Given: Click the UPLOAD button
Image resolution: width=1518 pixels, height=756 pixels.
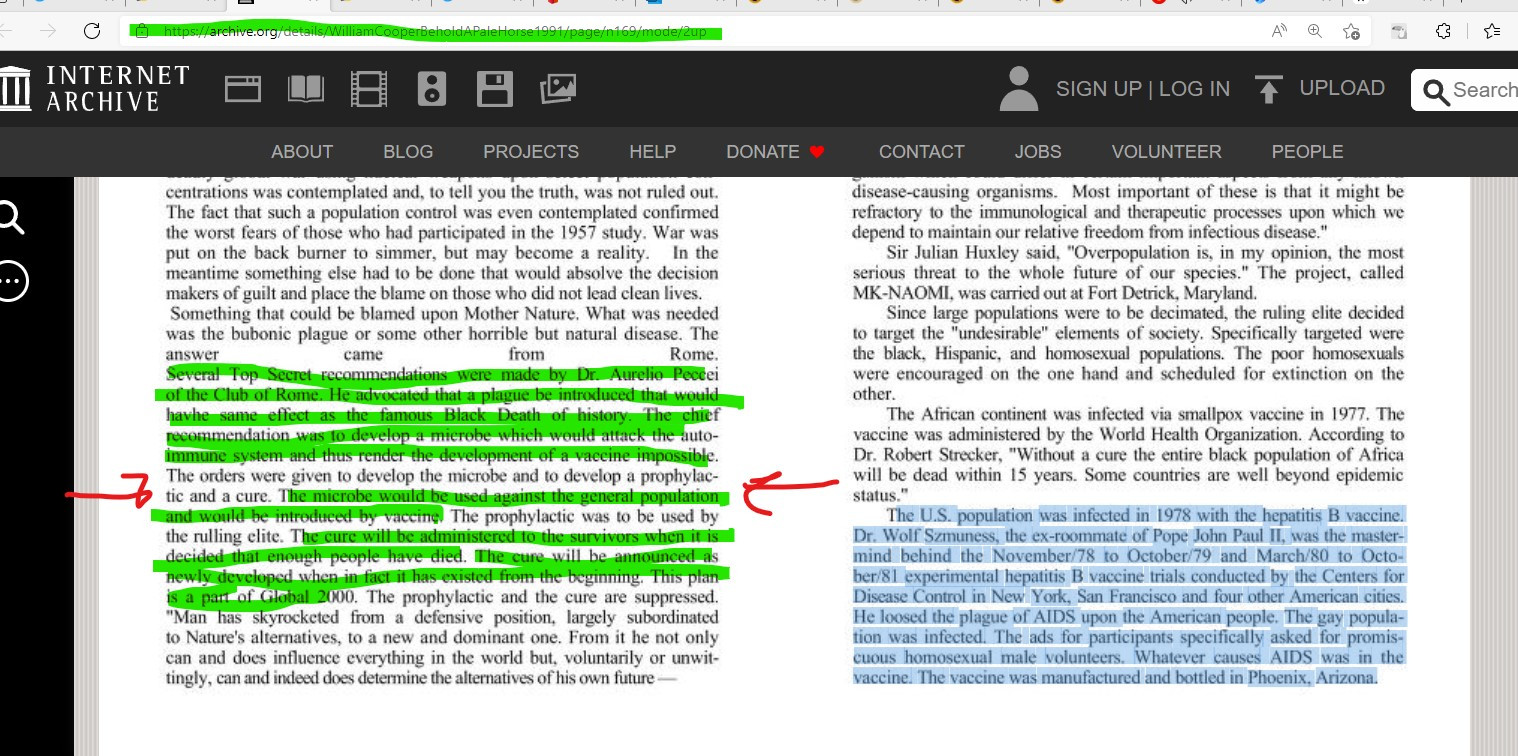Looking at the screenshot, I should click(x=1320, y=89).
